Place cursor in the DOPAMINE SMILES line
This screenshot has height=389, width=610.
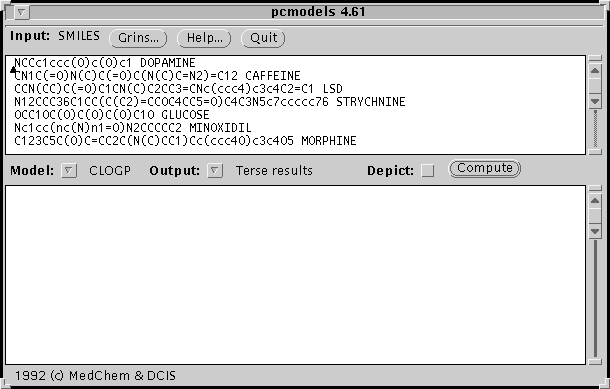coord(105,63)
